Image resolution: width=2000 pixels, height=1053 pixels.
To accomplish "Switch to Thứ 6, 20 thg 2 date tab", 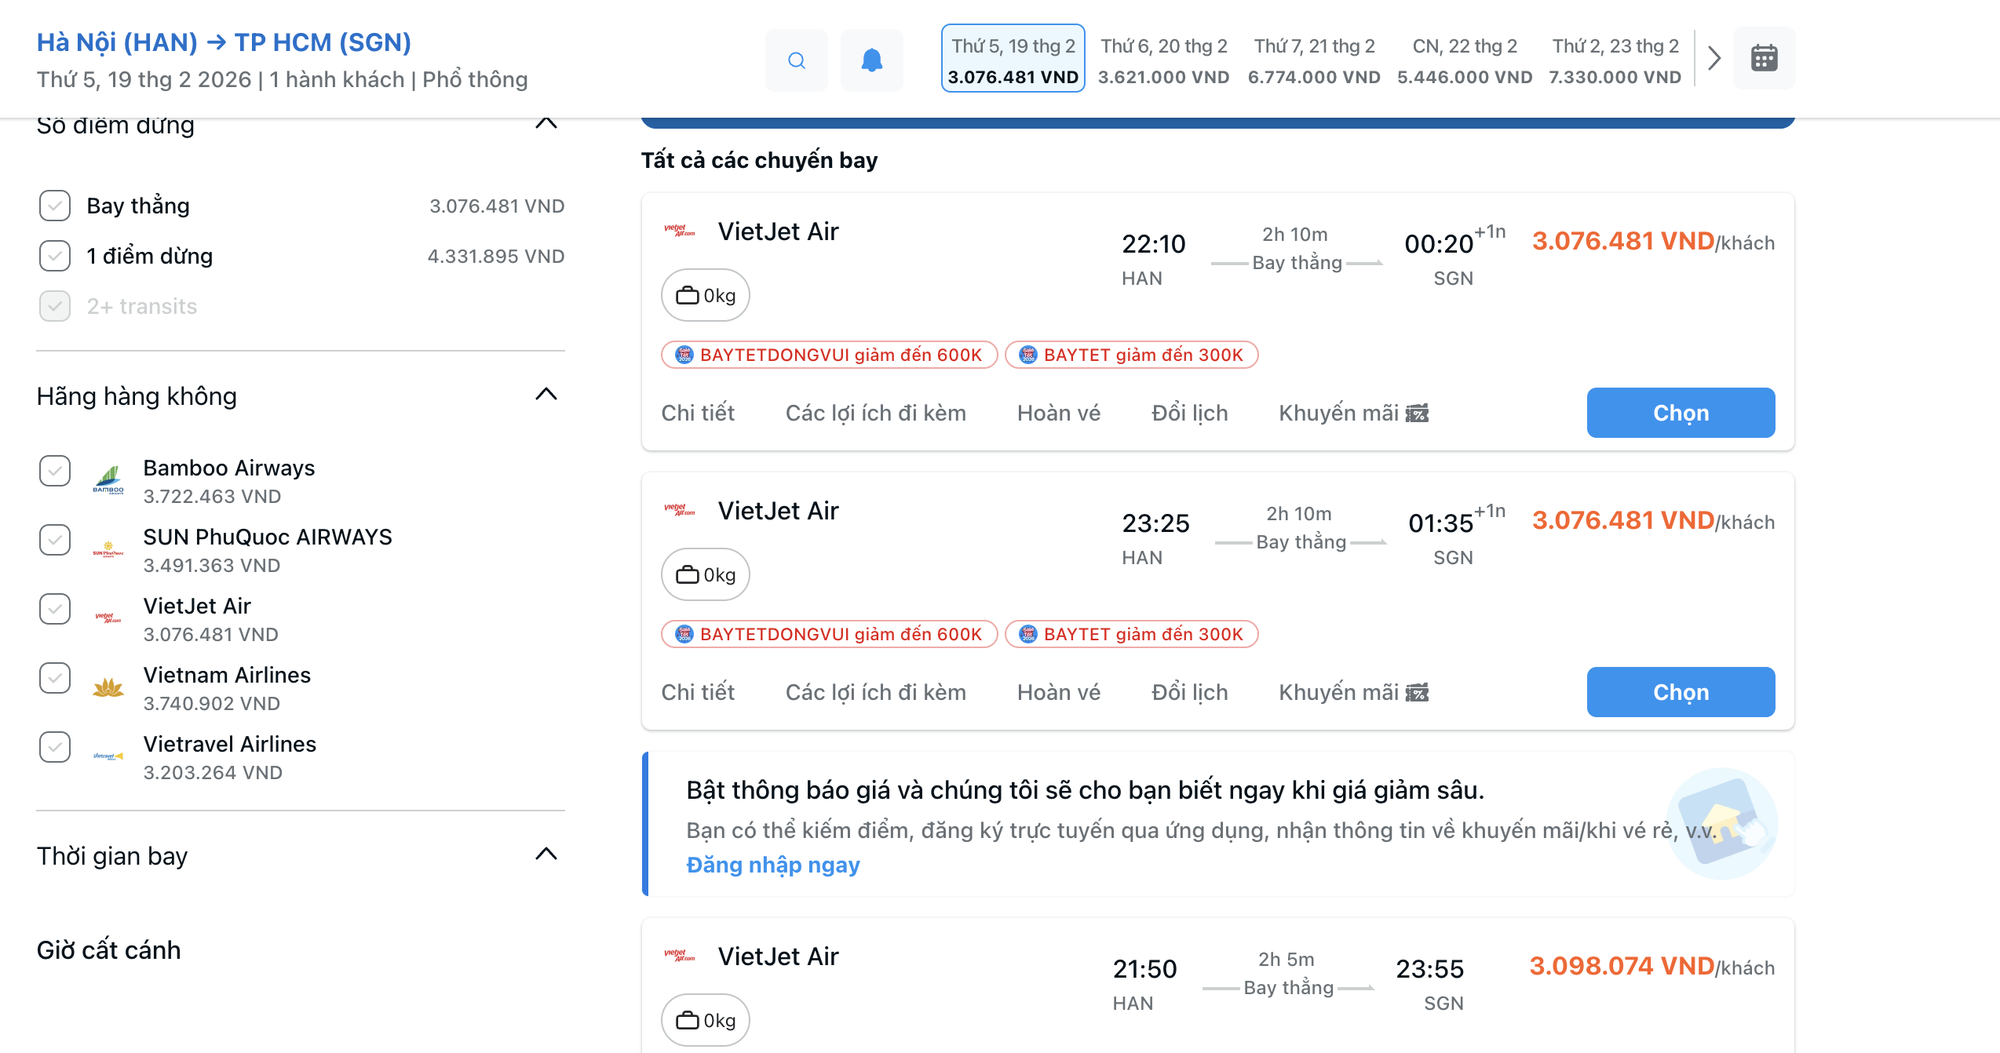I will pos(1163,59).
